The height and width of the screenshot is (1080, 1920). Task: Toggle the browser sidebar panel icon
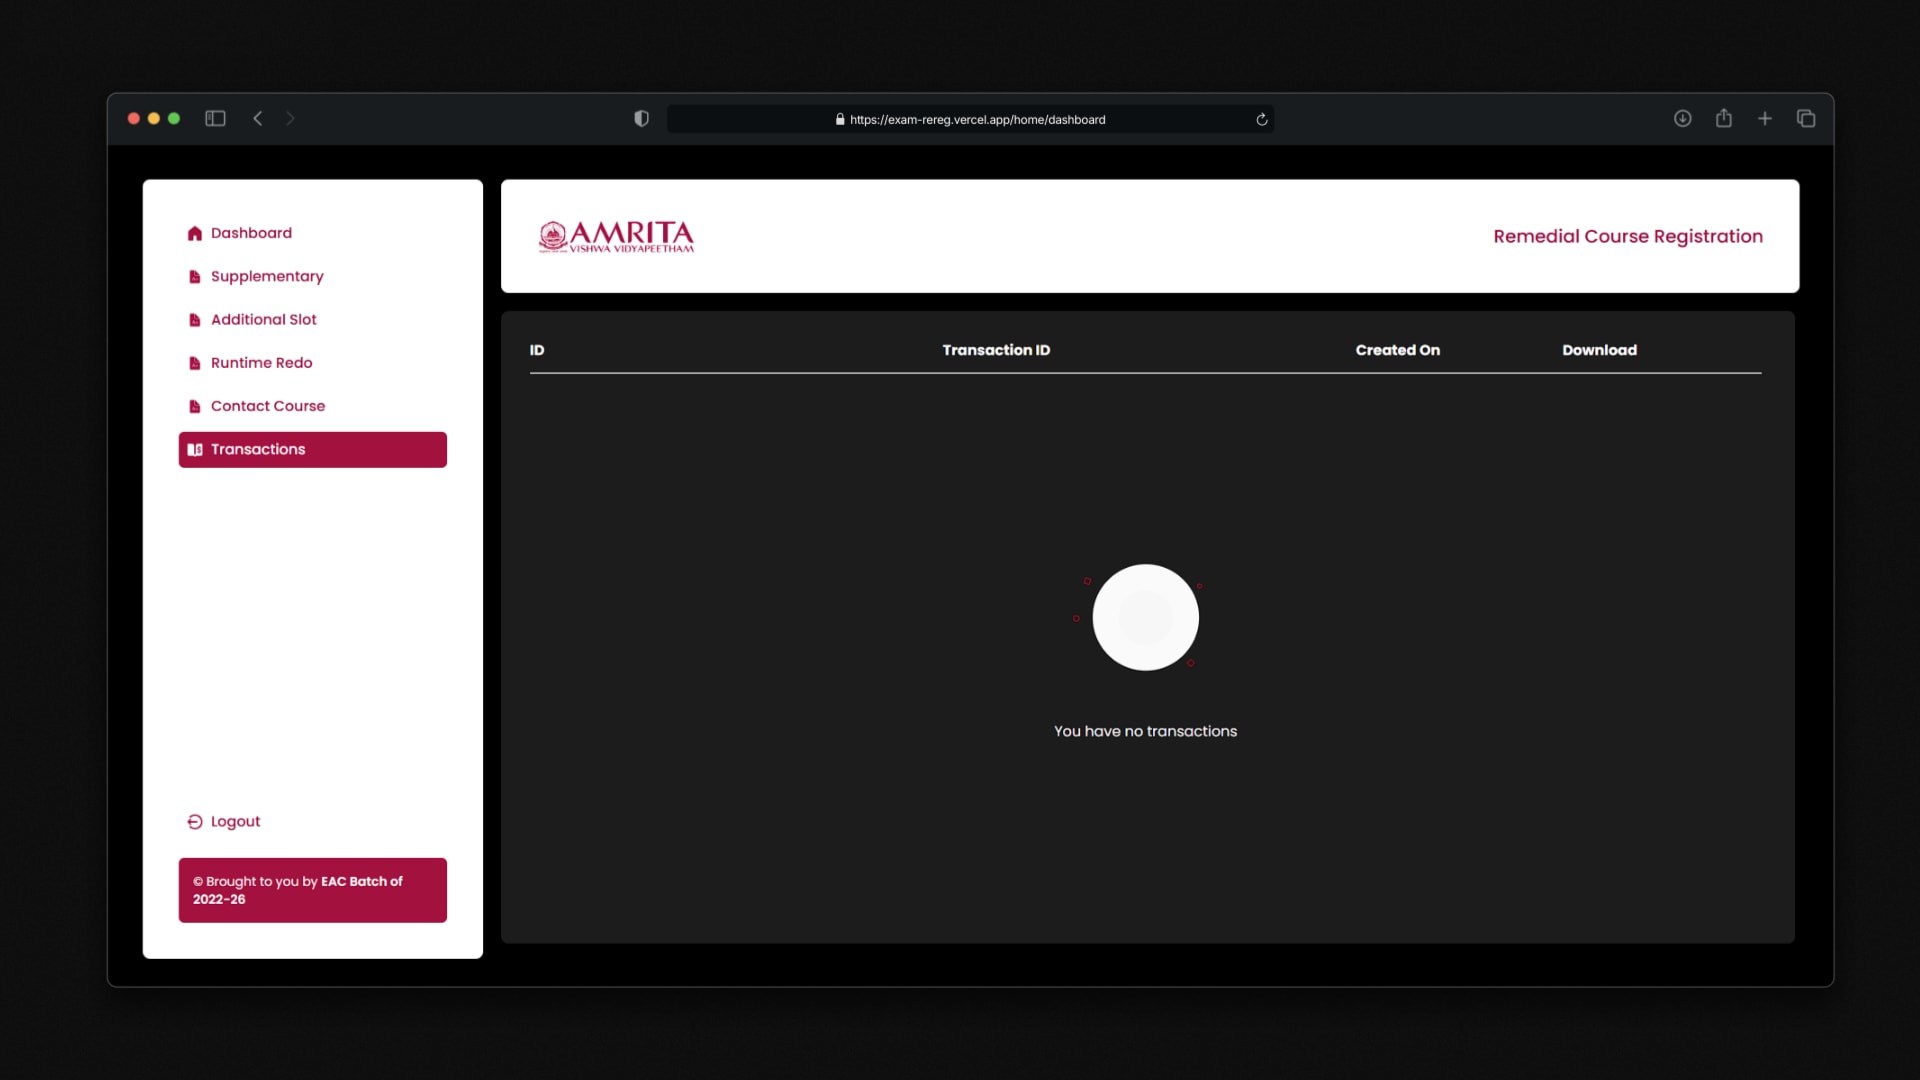click(x=215, y=118)
